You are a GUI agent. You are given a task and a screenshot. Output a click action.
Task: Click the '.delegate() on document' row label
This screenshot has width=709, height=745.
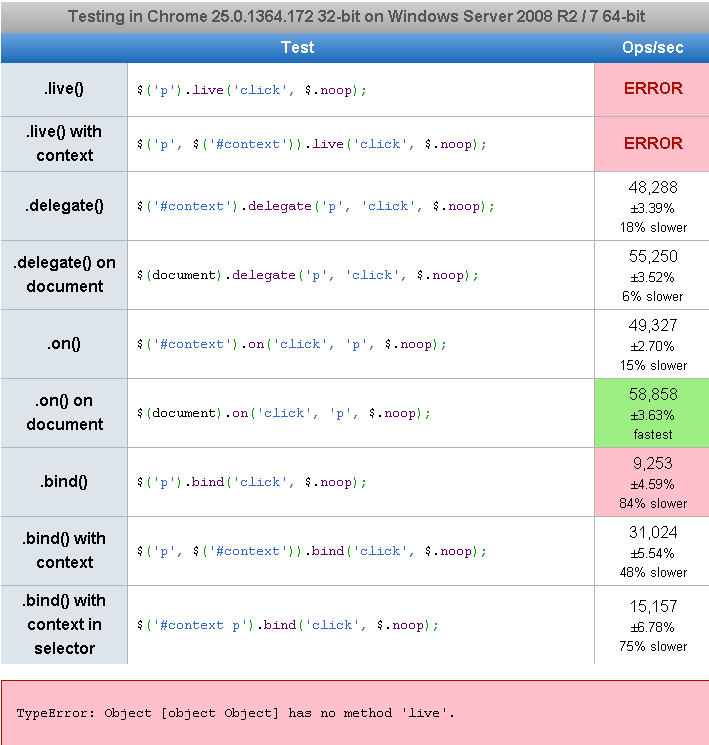point(64,274)
